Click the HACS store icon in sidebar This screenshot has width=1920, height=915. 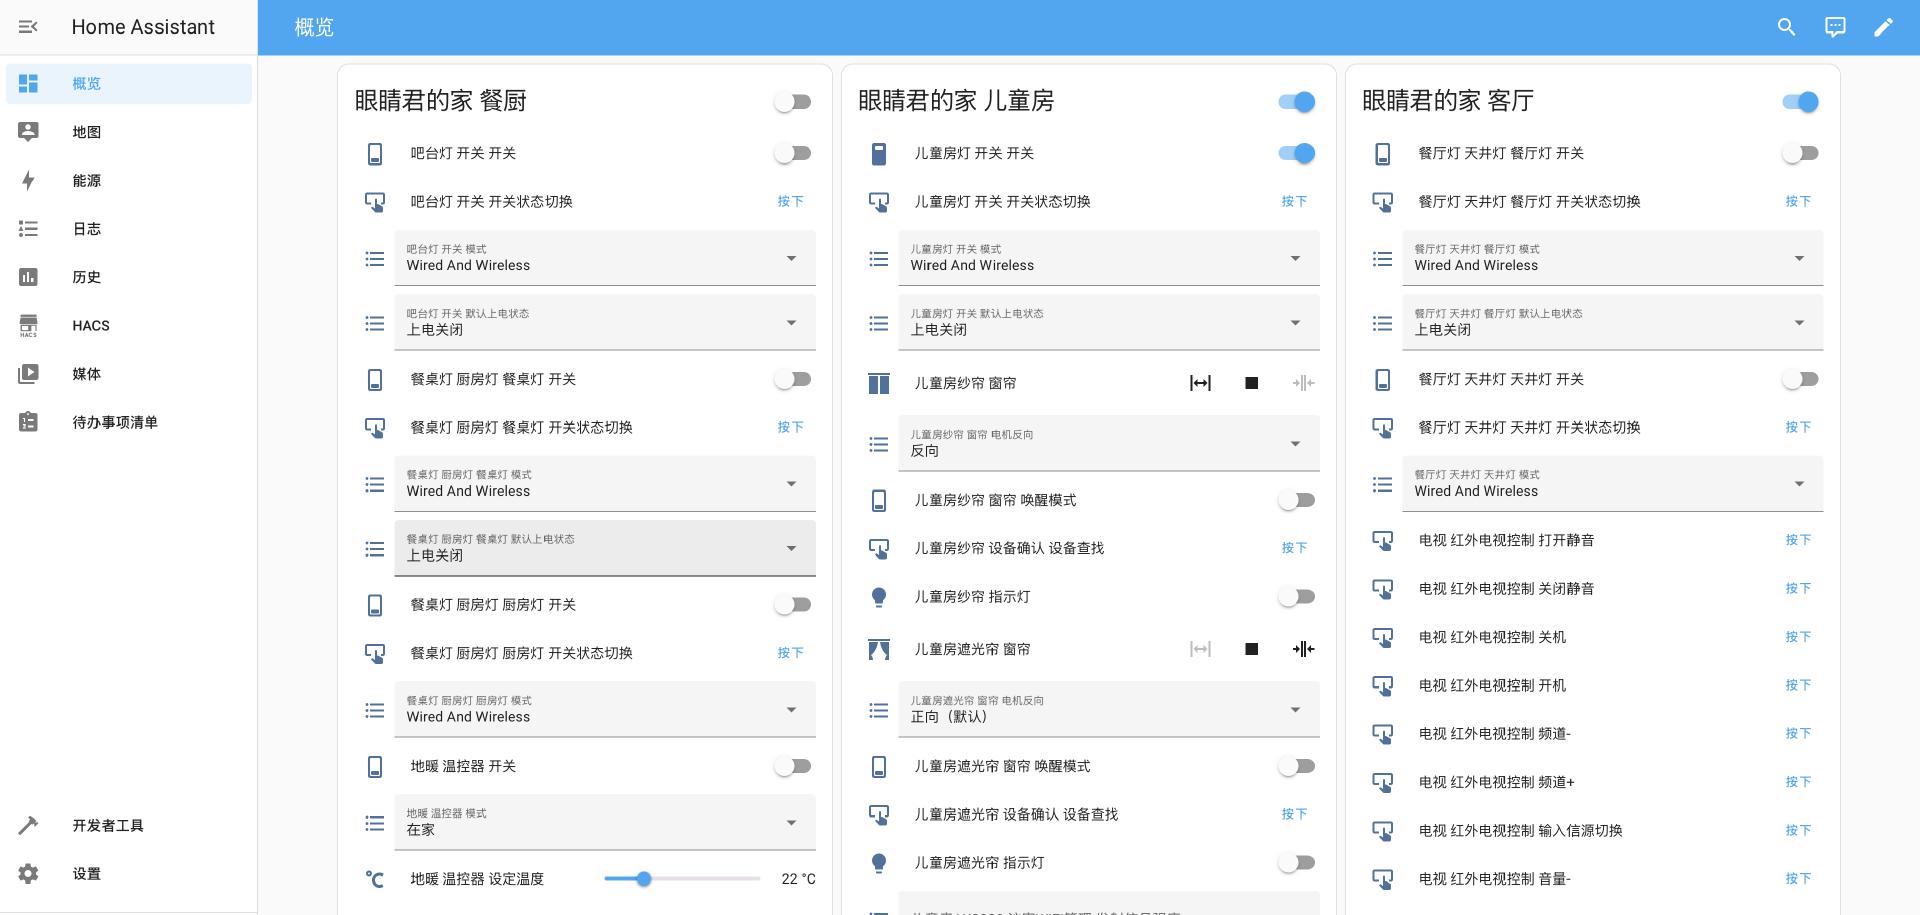(x=28, y=325)
